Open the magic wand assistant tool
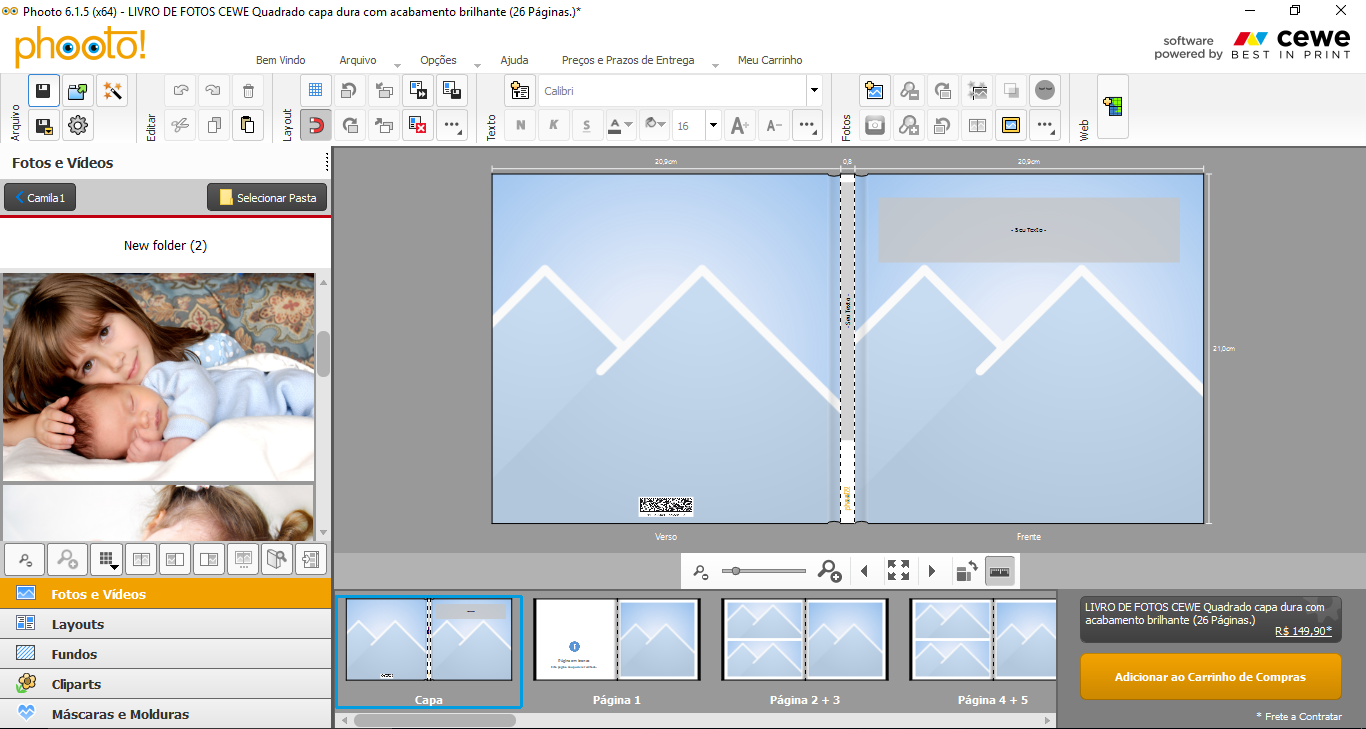The width and height of the screenshot is (1366, 729). (112, 91)
